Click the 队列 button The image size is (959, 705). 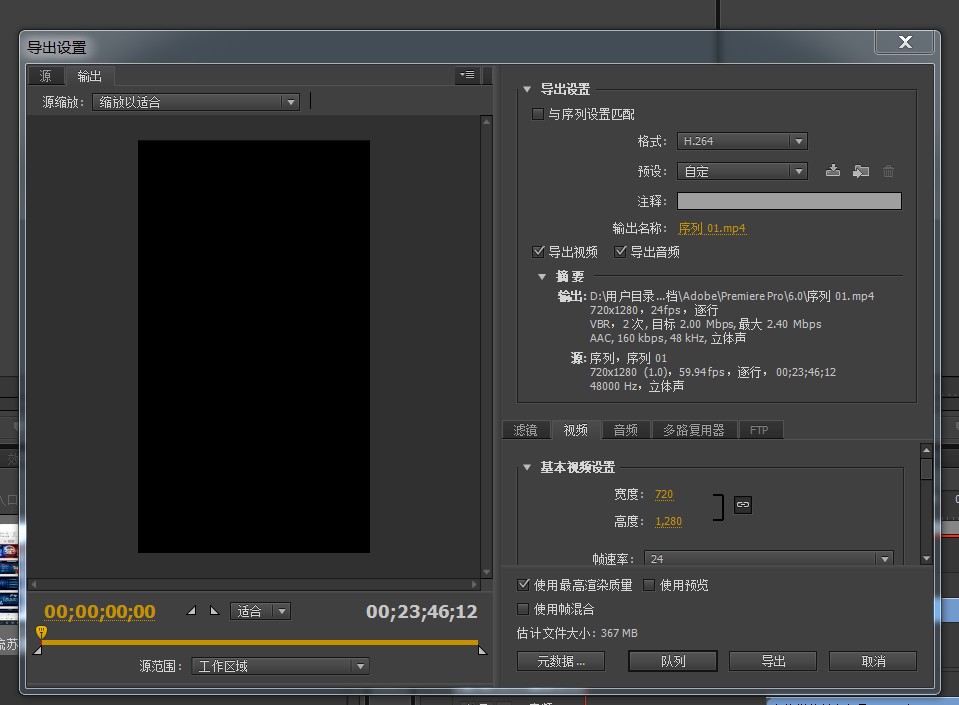pos(672,661)
